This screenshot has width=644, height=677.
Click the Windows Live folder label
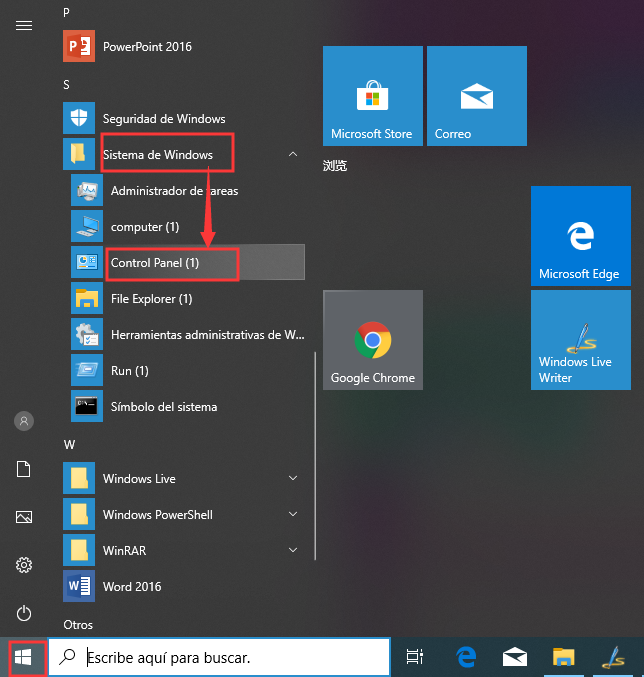(139, 479)
